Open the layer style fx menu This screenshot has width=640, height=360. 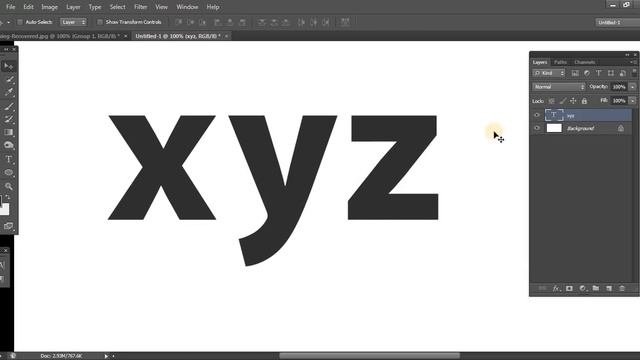pos(556,288)
